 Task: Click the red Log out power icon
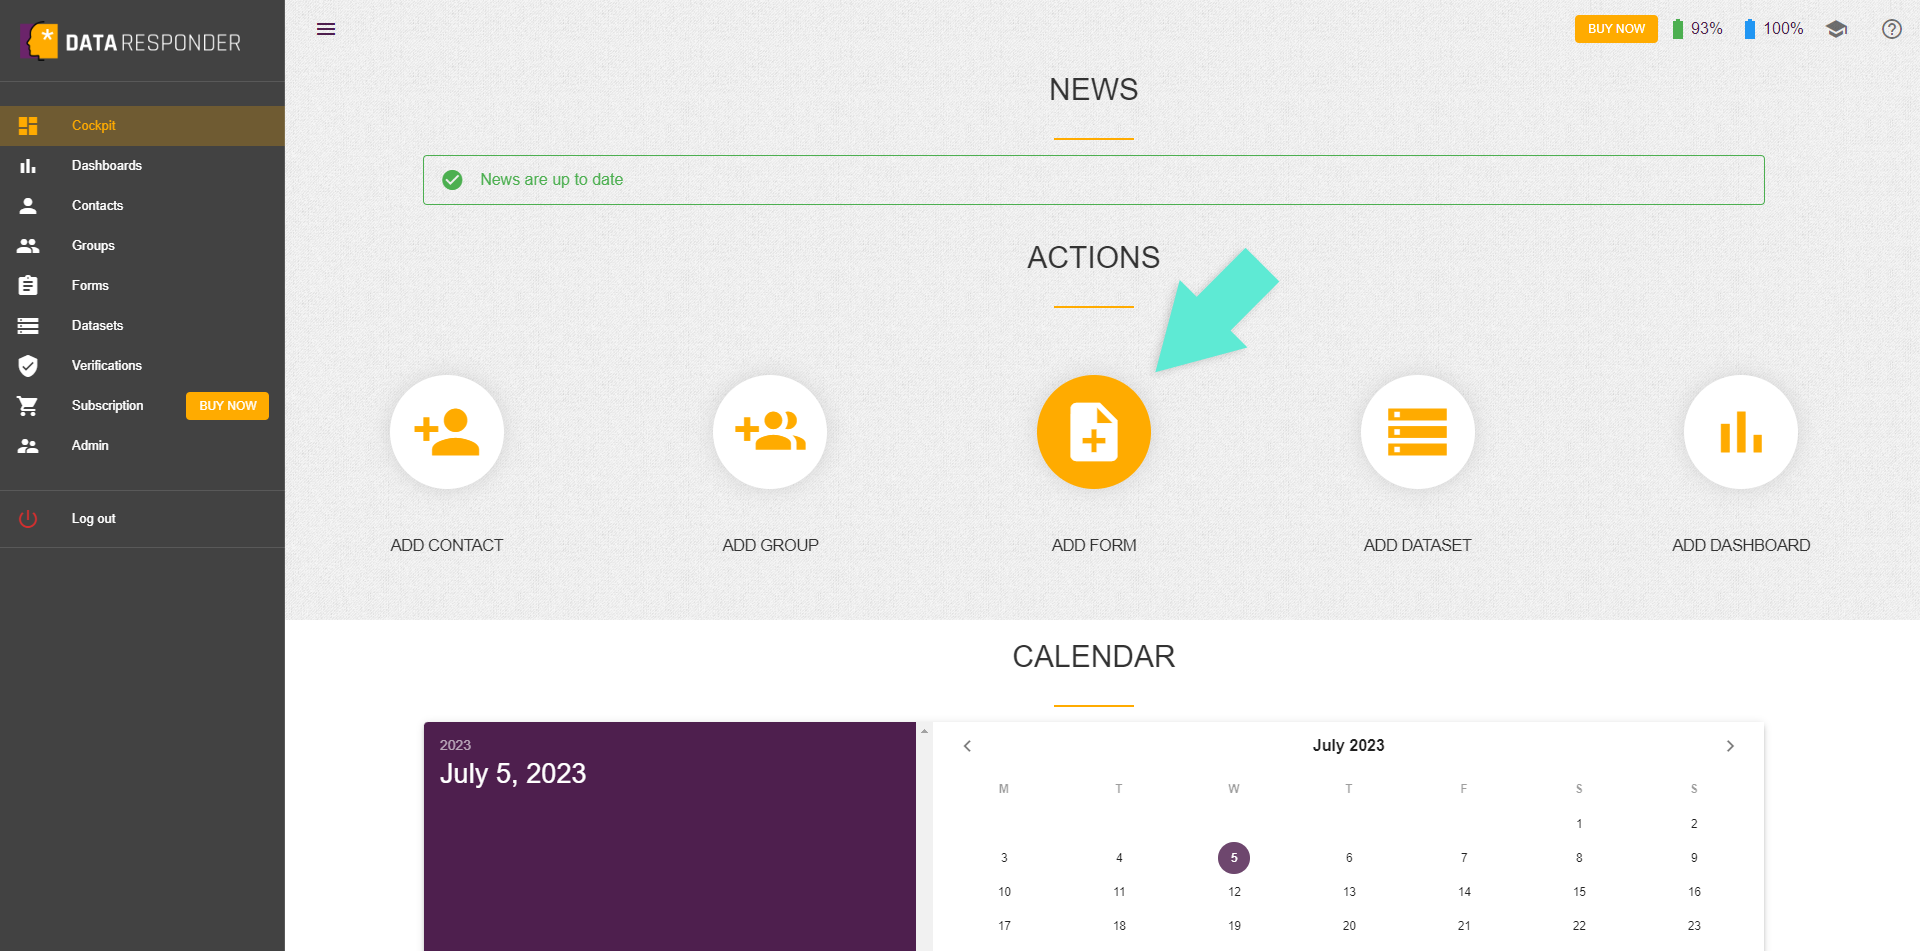tap(28, 519)
